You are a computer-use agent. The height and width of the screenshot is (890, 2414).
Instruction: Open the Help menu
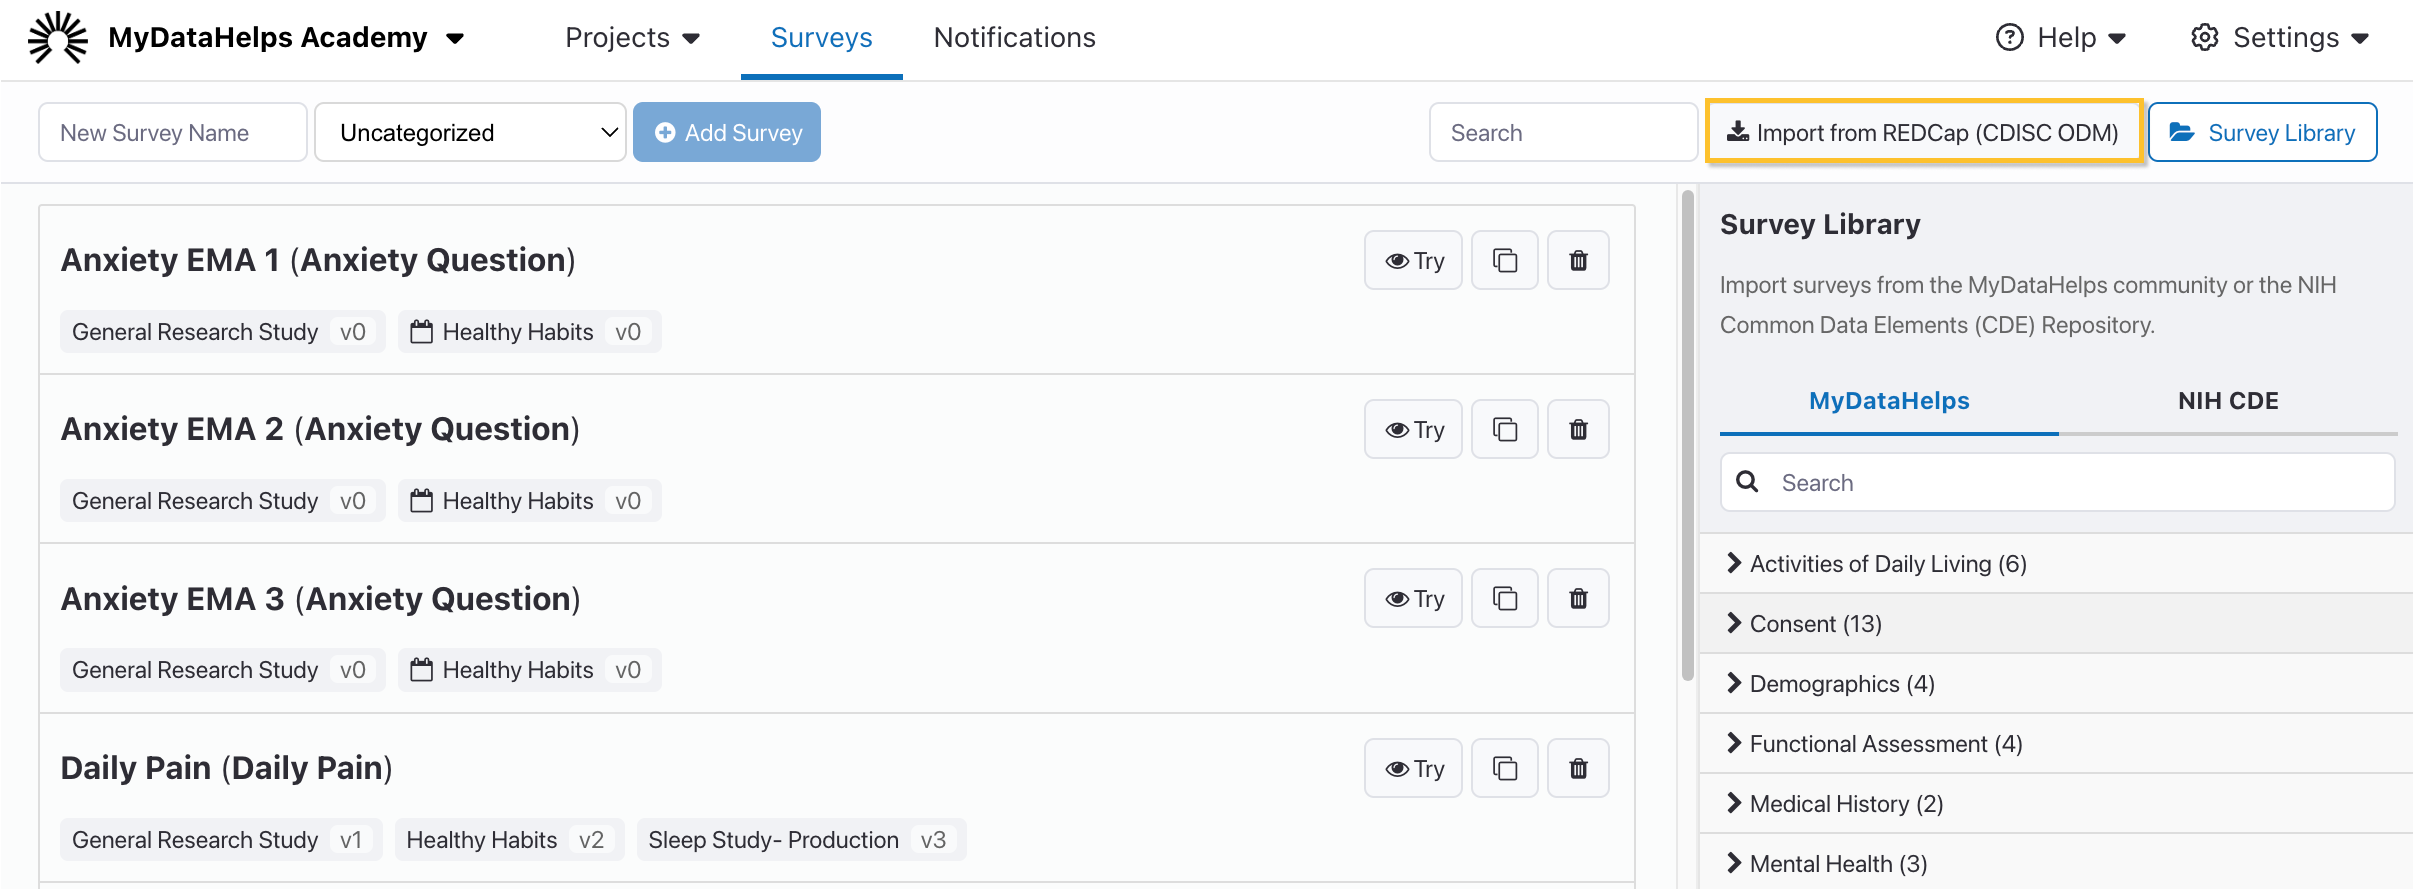point(2060,38)
